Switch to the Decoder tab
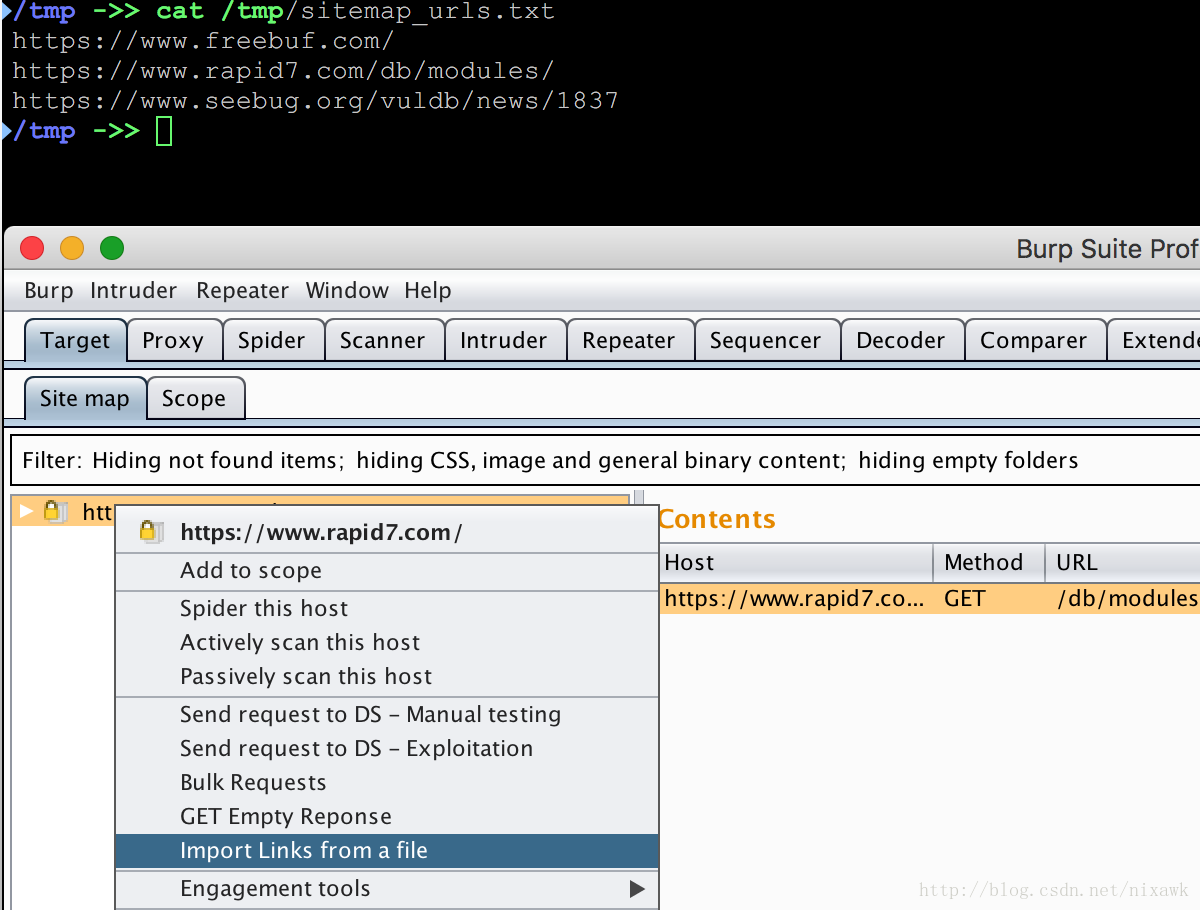The height and width of the screenshot is (910, 1200). coord(901,340)
